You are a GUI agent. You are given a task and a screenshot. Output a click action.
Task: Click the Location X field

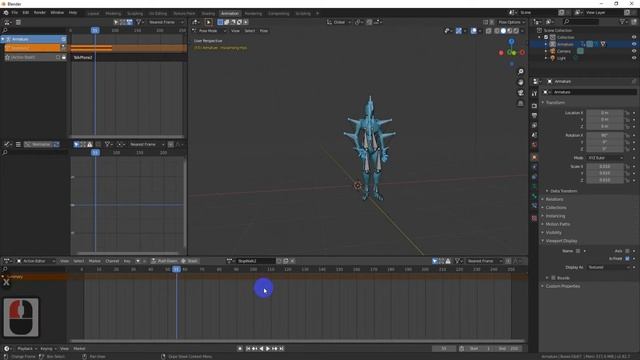[605, 113]
